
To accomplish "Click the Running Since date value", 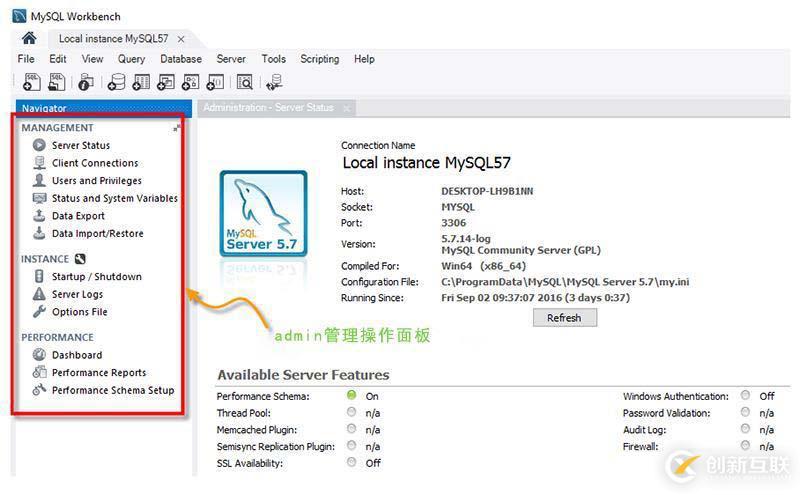I will [535, 298].
